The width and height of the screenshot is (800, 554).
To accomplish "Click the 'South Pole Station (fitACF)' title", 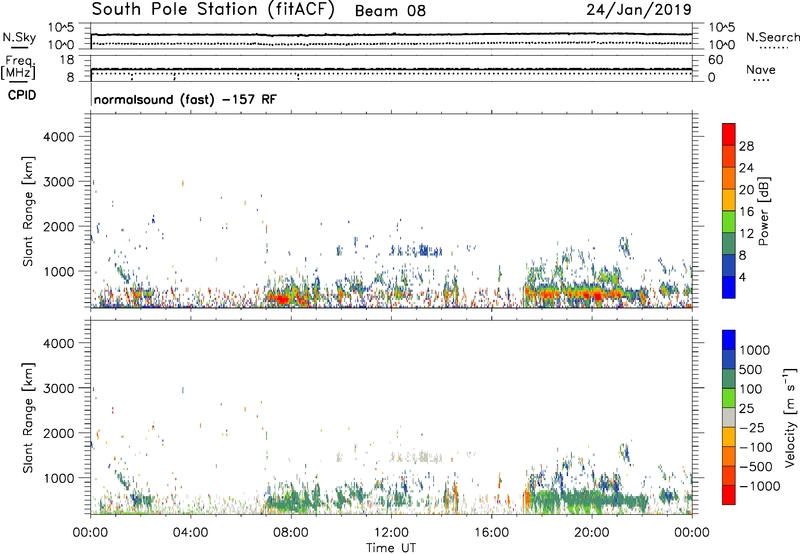I will pyautogui.click(x=213, y=10).
